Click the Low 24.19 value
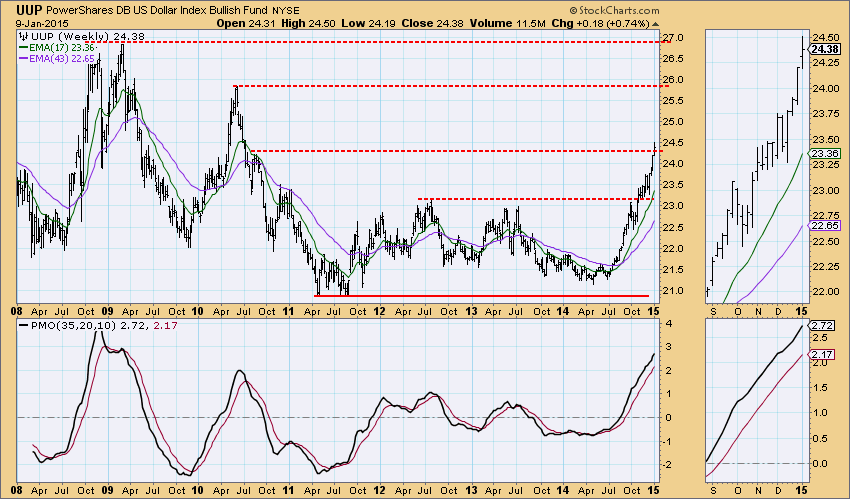 (368, 23)
